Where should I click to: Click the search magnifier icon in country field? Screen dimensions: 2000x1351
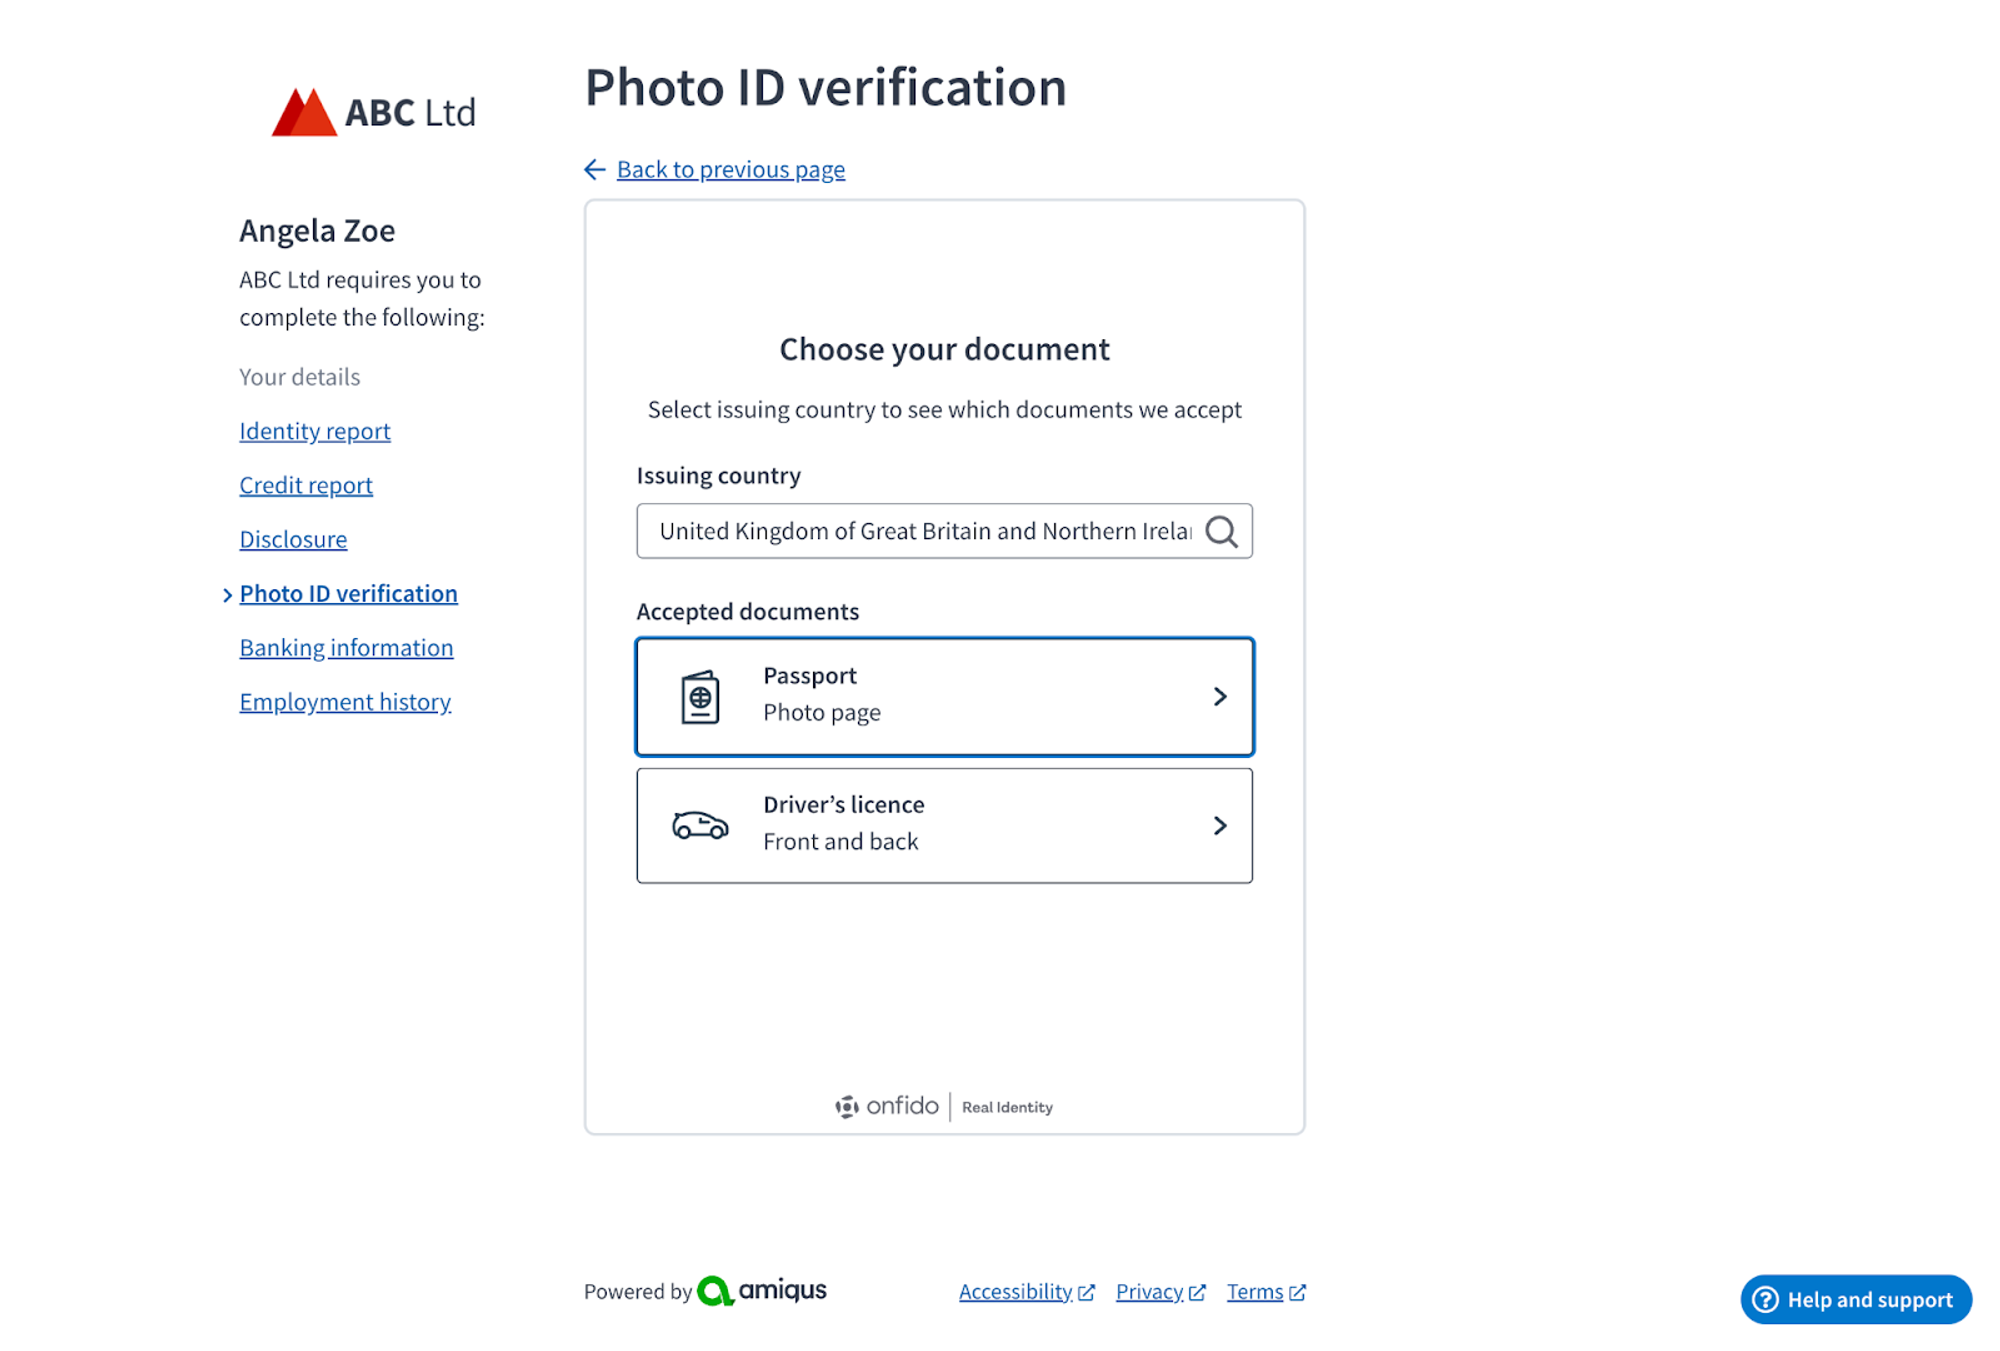click(x=1221, y=531)
